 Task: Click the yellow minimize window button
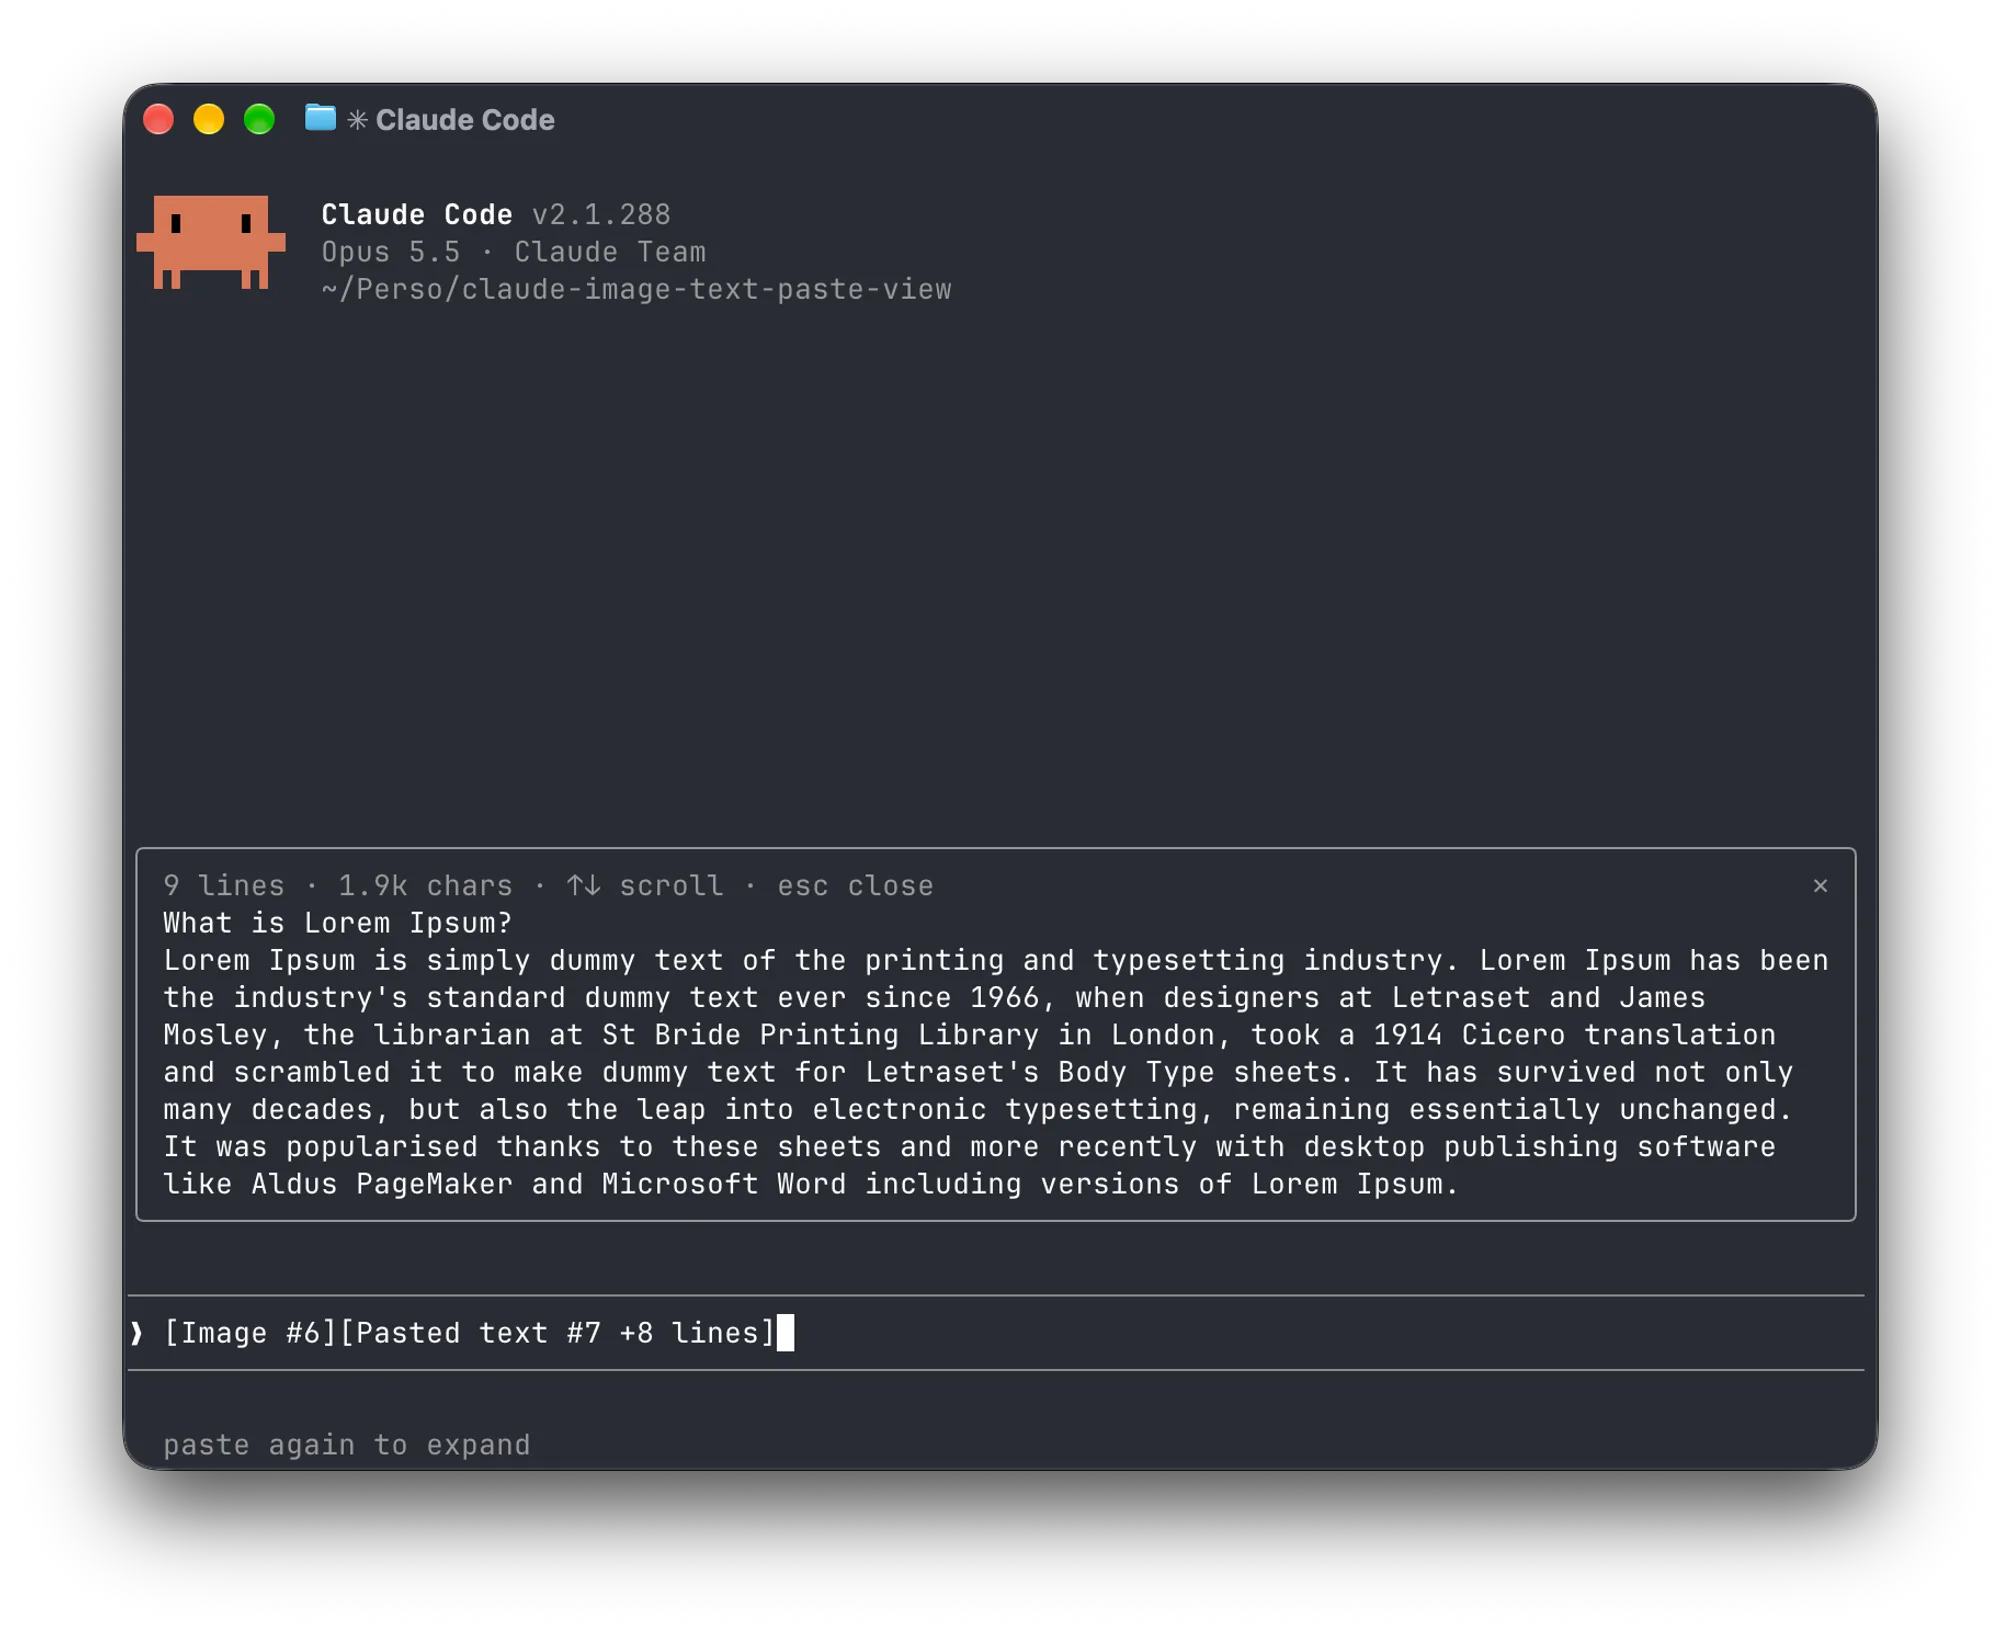coord(209,119)
